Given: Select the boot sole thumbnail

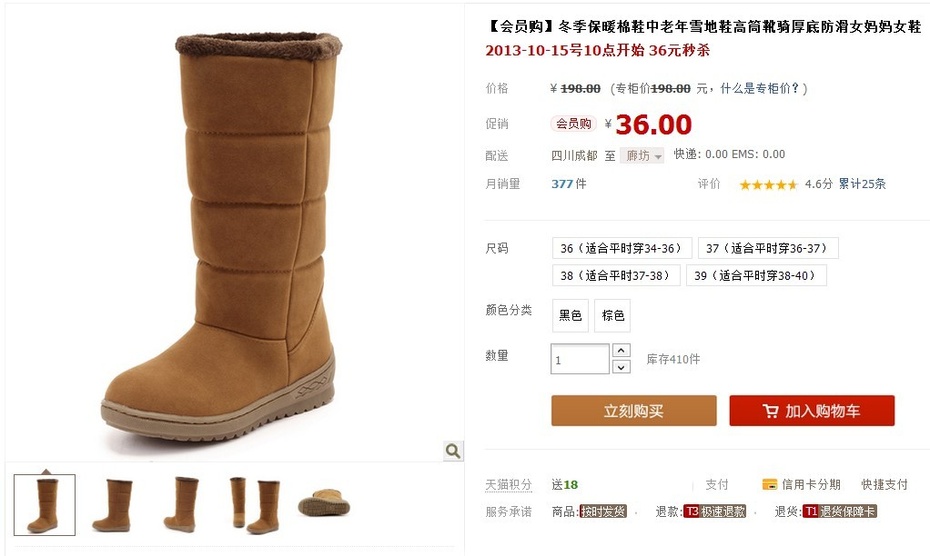Looking at the screenshot, I should 324,503.
